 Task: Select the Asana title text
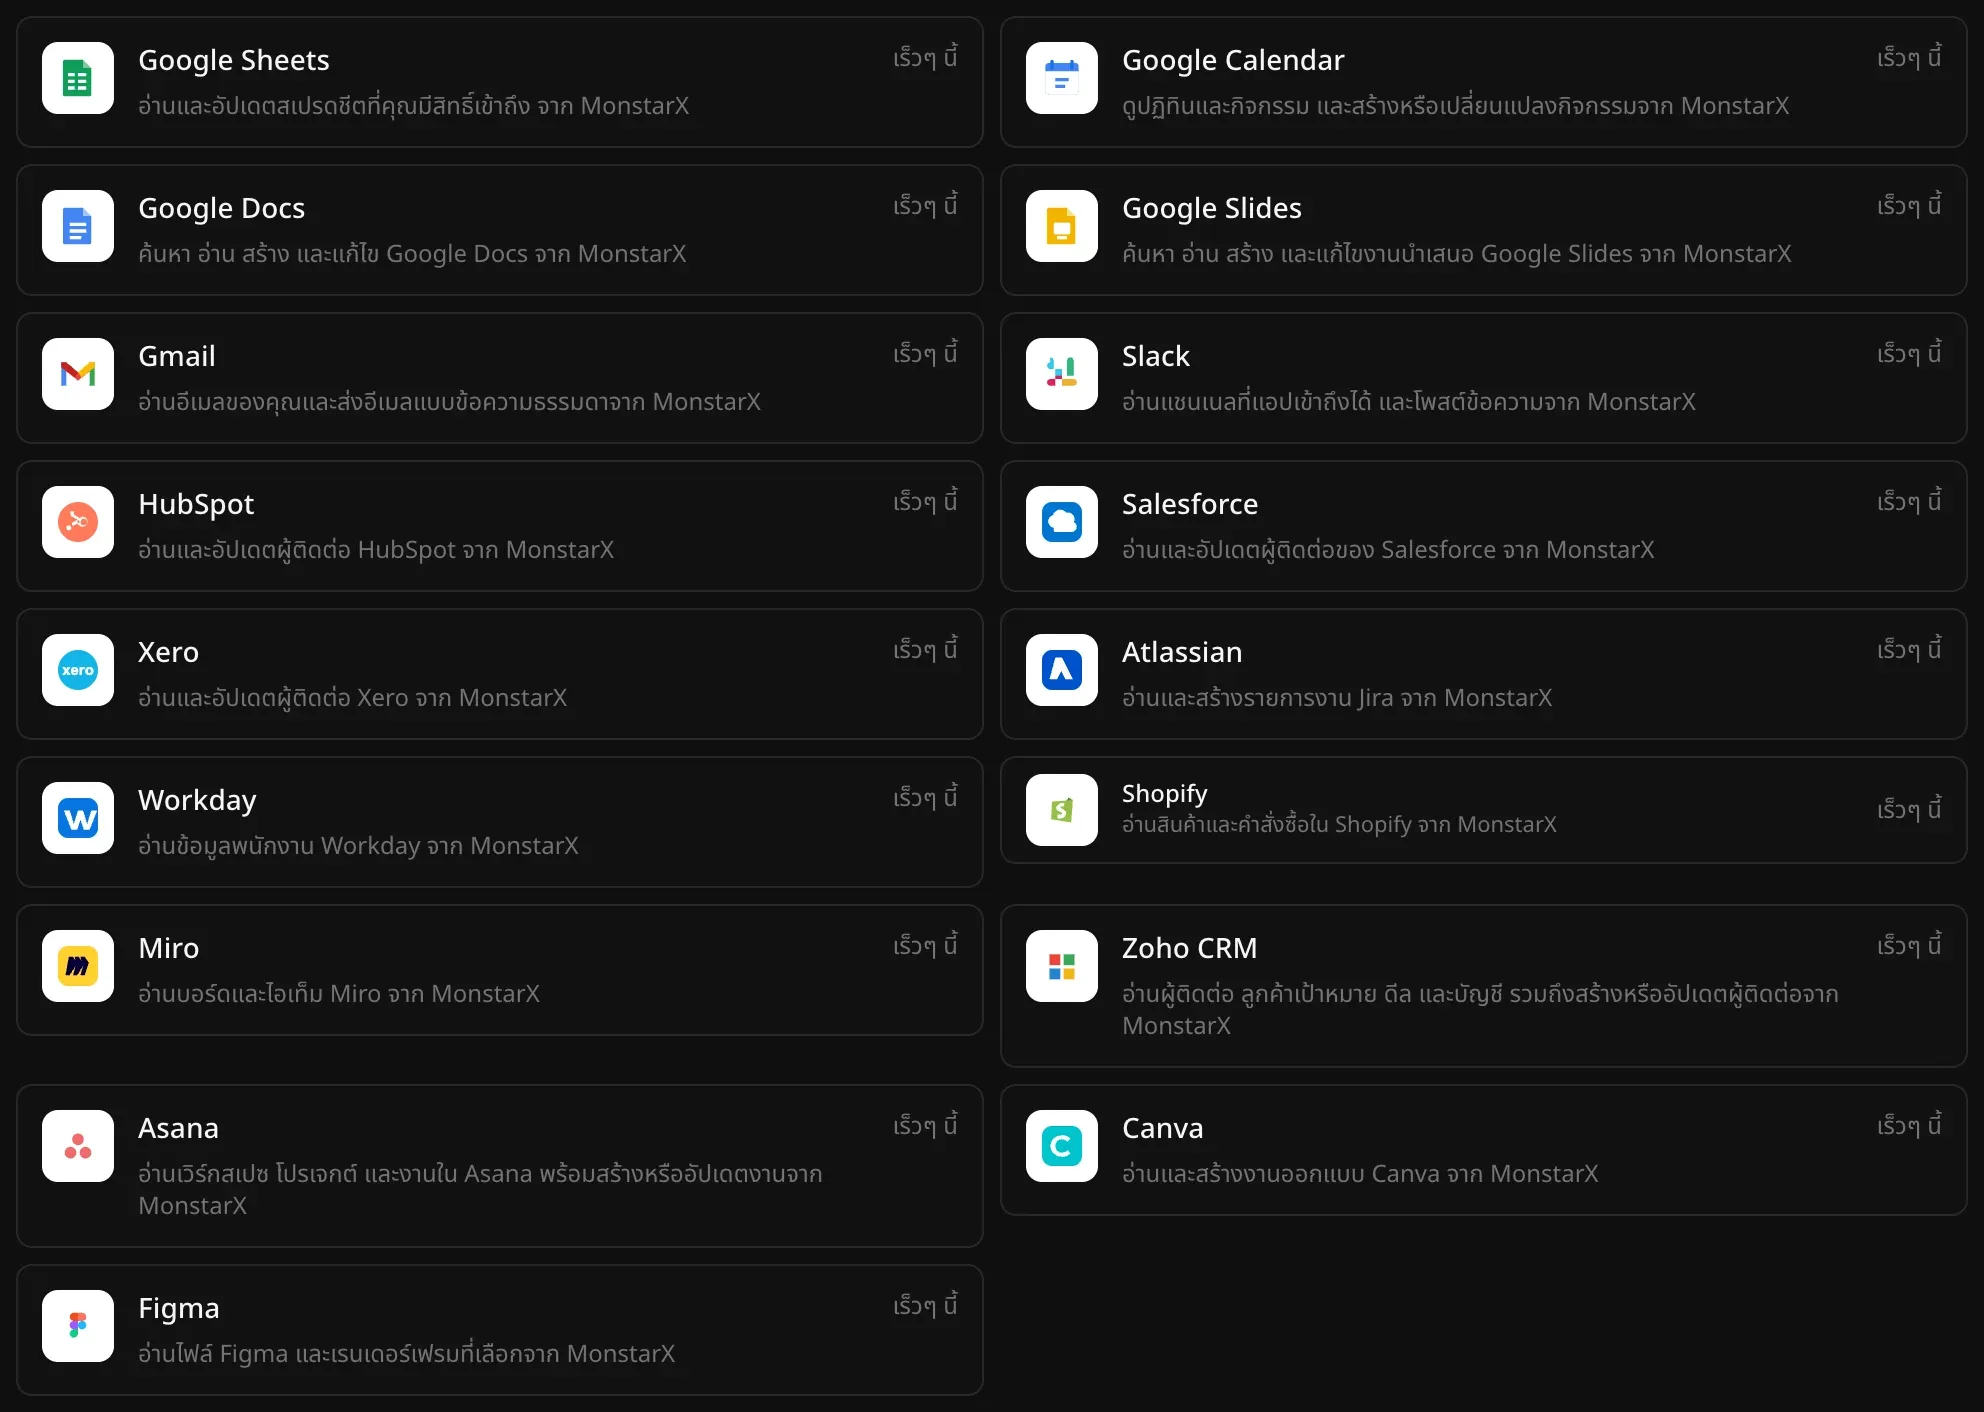coord(178,1128)
